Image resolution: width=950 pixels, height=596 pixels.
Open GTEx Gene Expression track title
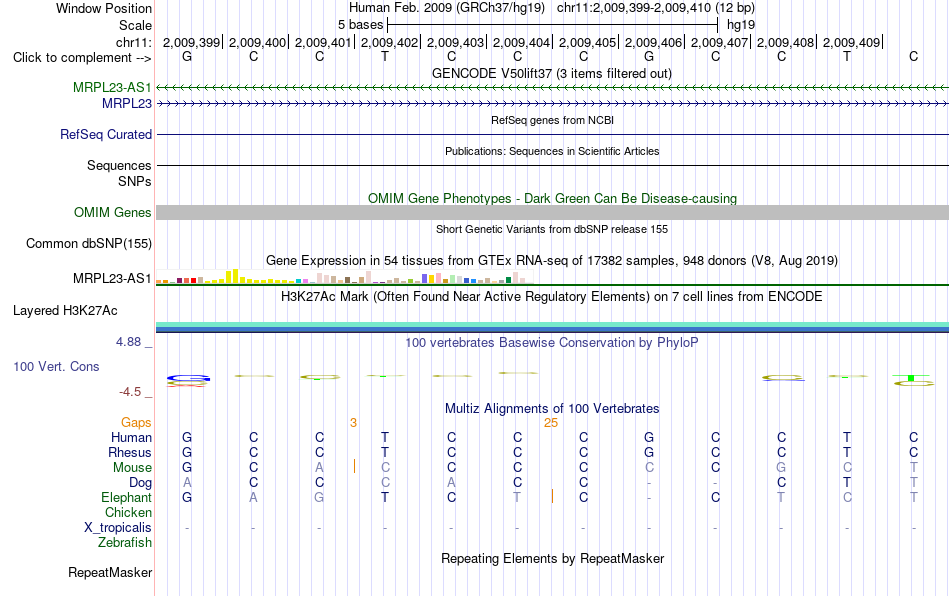[552, 260]
